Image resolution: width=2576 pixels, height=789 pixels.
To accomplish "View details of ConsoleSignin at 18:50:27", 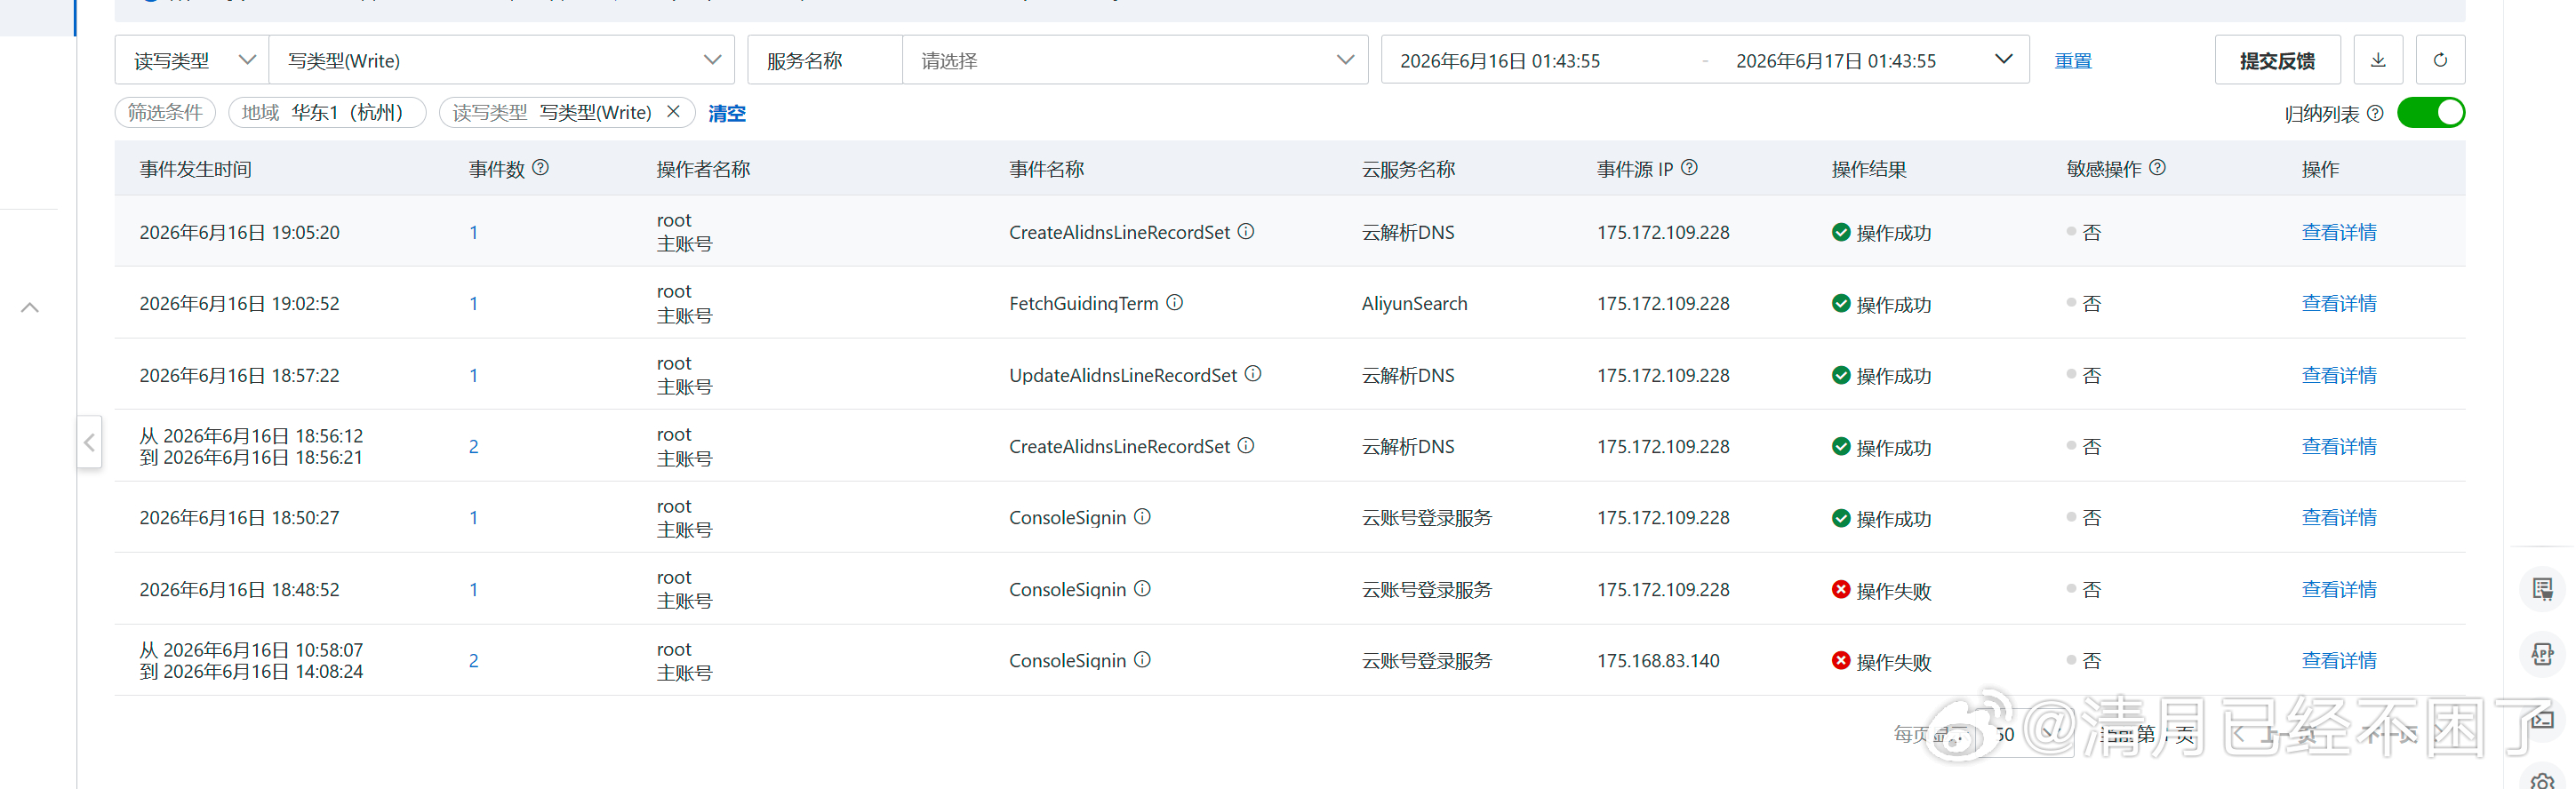I will pos(2339,517).
